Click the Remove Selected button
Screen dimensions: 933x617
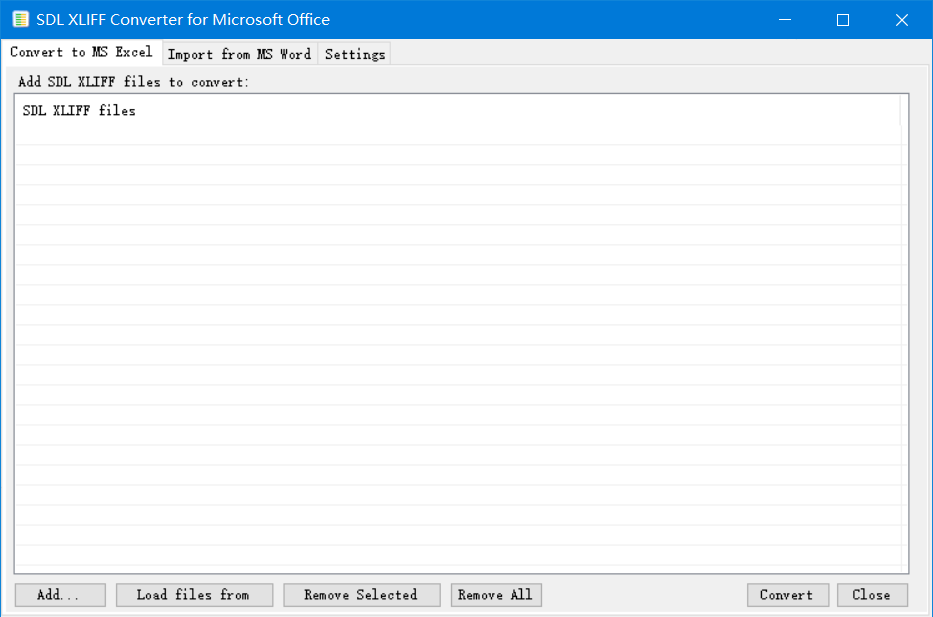(361, 595)
